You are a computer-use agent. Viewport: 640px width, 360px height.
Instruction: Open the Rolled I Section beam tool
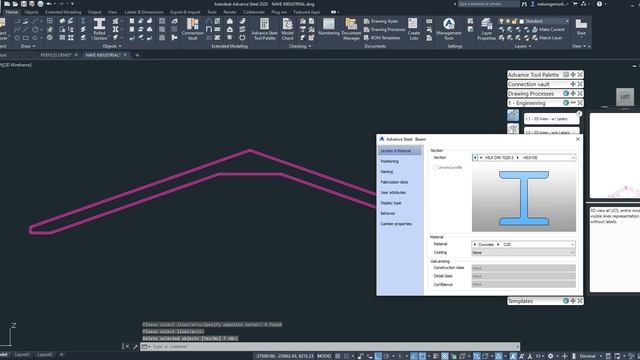click(99, 29)
